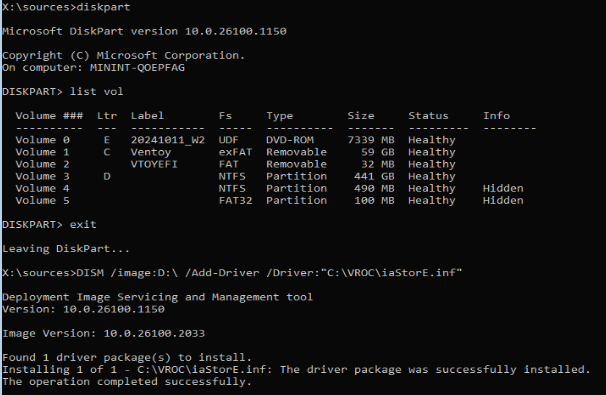Click the Ventoy label in Volume 1

(151, 152)
